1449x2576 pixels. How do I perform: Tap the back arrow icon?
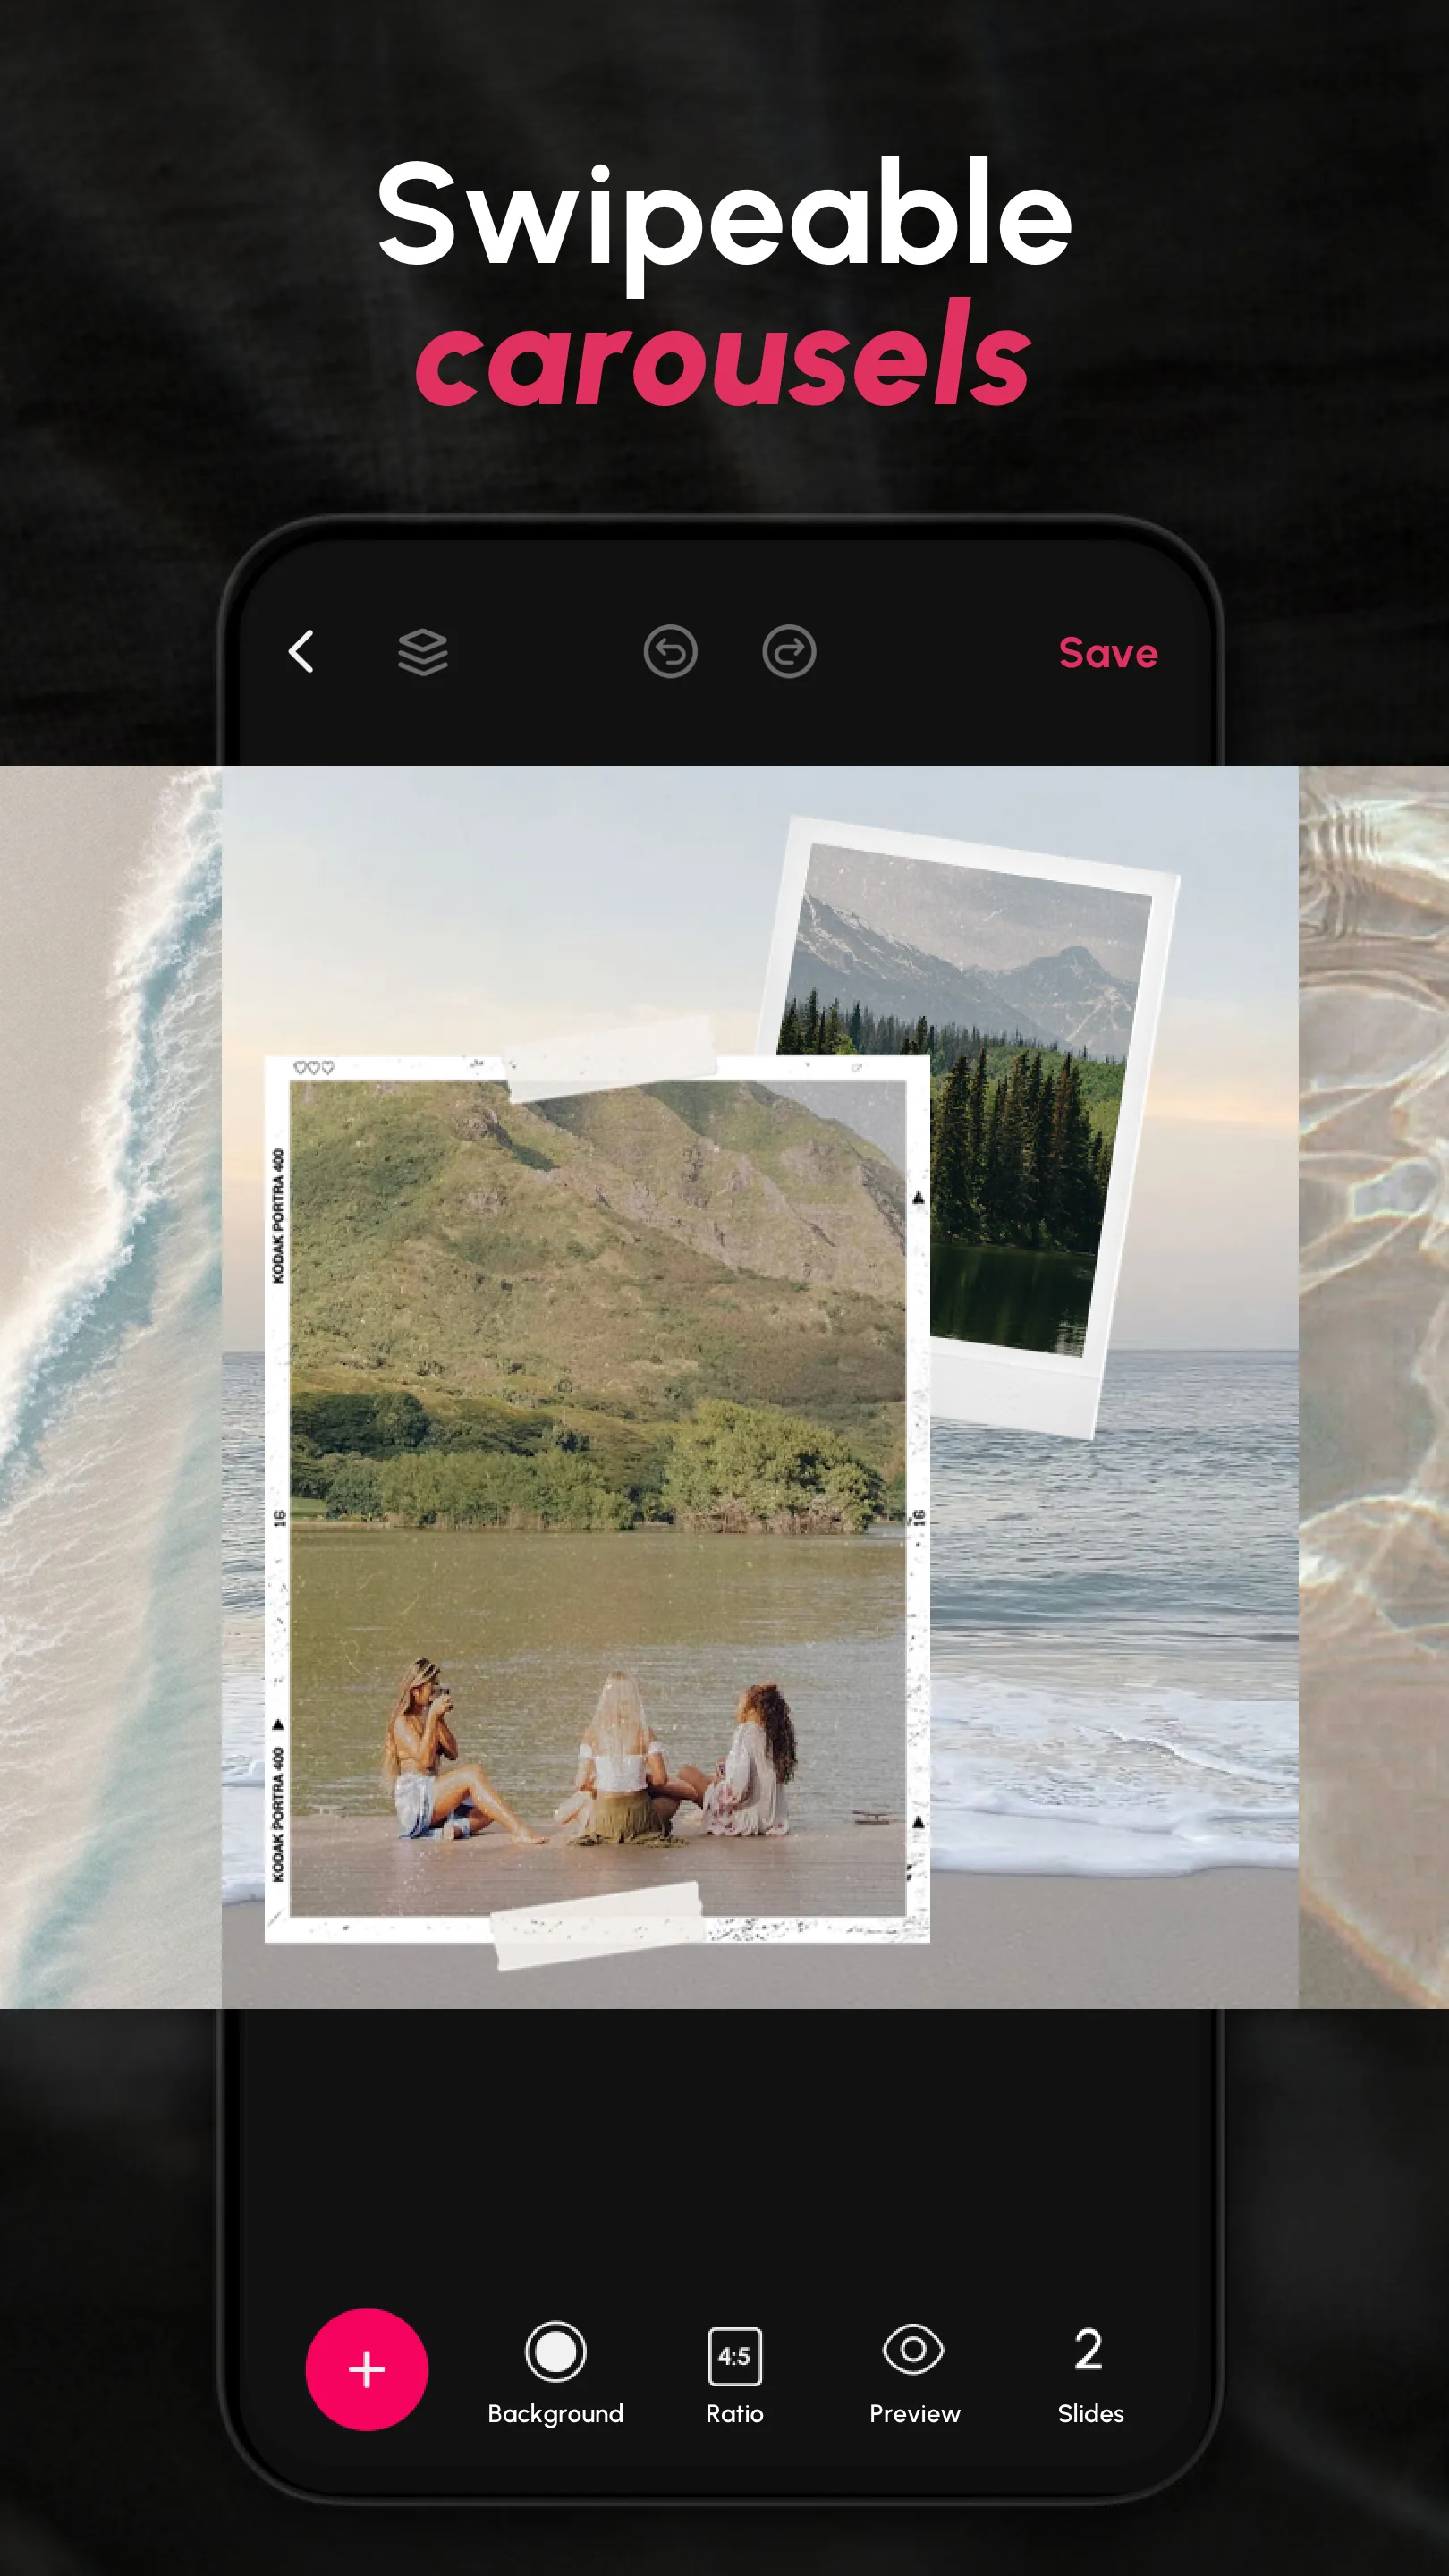(302, 652)
